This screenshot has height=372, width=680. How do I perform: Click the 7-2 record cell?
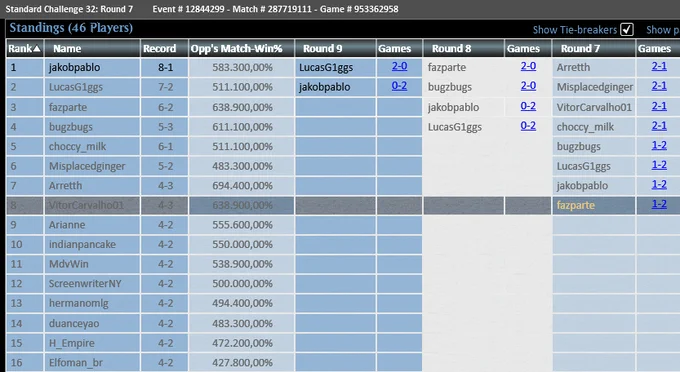pos(165,87)
